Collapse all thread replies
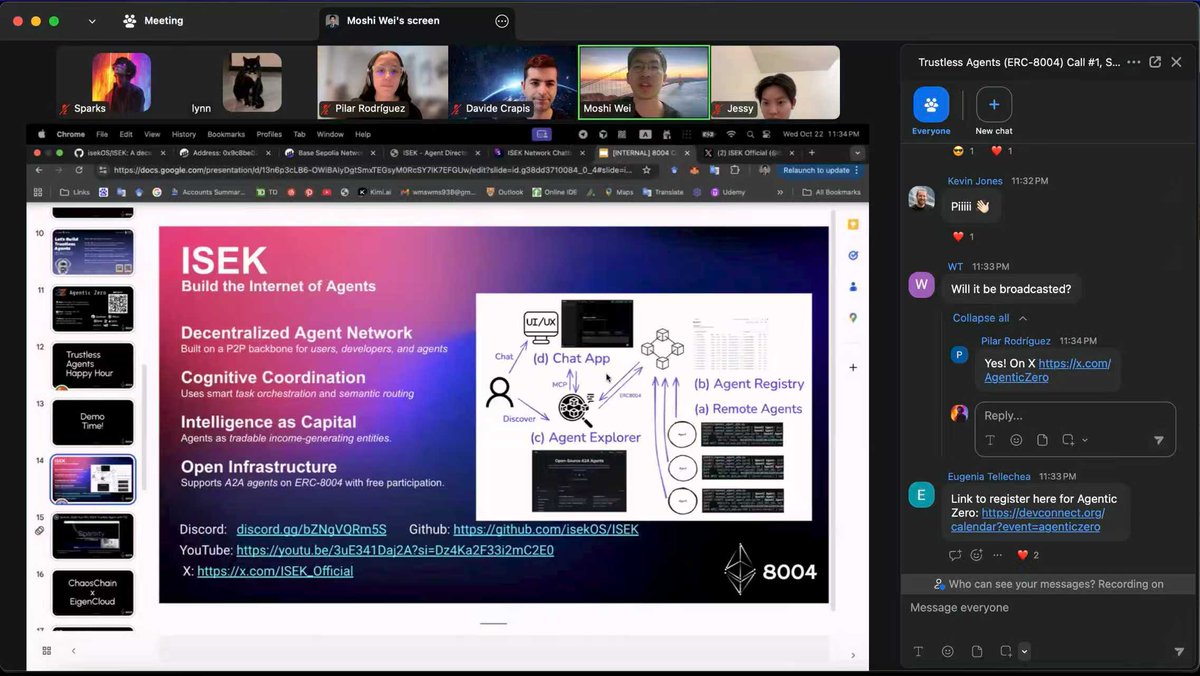Viewport: 1200px width, 676px height. click(x=990, y=318)
